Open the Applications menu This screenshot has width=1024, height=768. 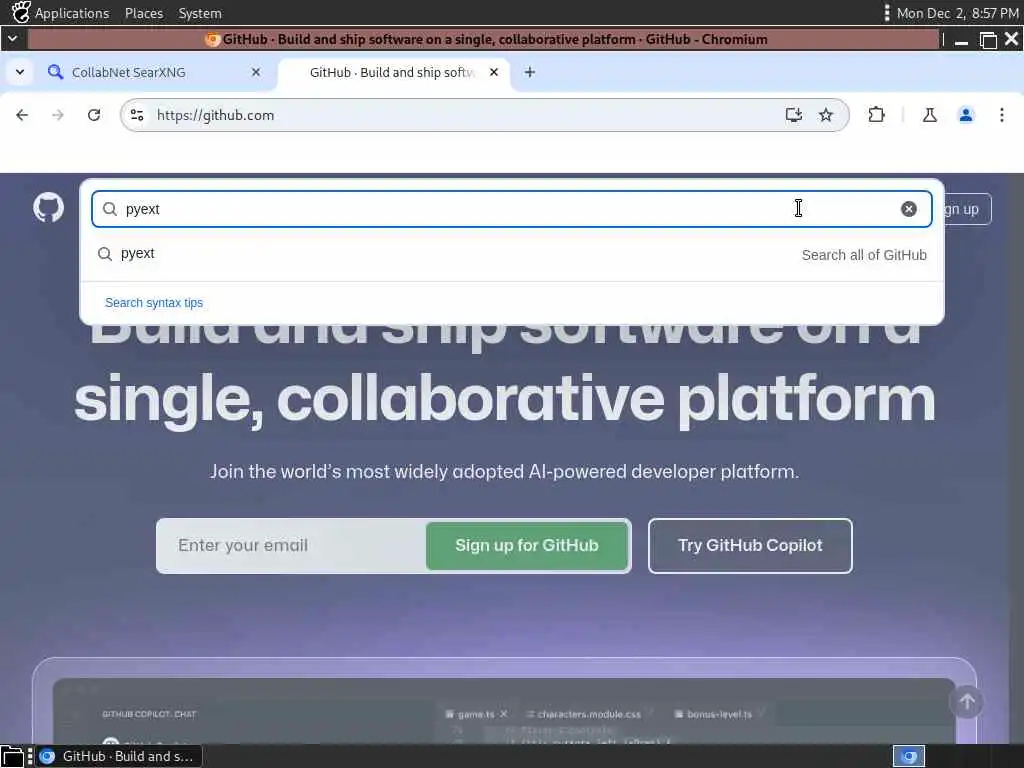pos(72,13)
